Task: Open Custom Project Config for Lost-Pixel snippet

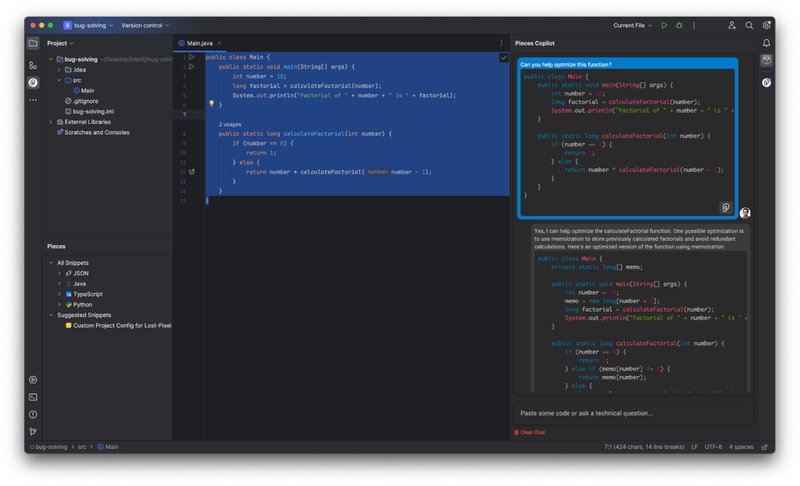Action: [x=118, y=325]
